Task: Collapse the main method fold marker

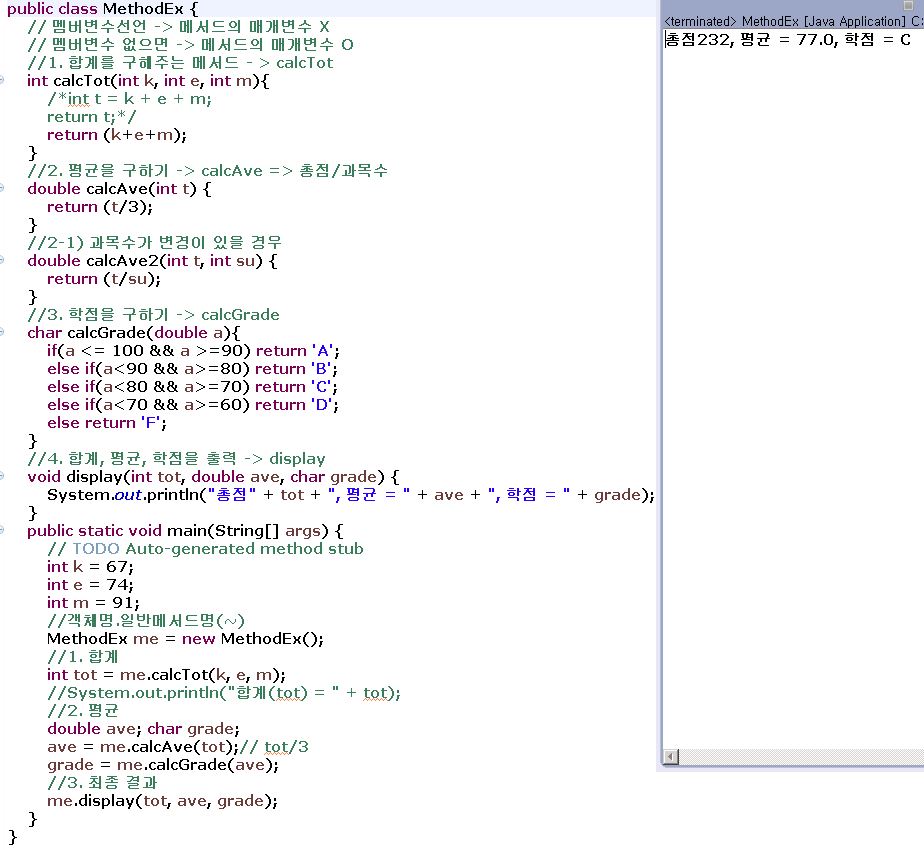Action: [x=2, y=530]
